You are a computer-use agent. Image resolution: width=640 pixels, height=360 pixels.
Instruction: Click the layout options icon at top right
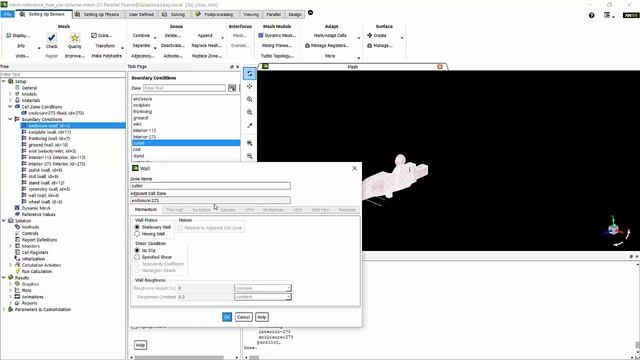tap(608, 15)
